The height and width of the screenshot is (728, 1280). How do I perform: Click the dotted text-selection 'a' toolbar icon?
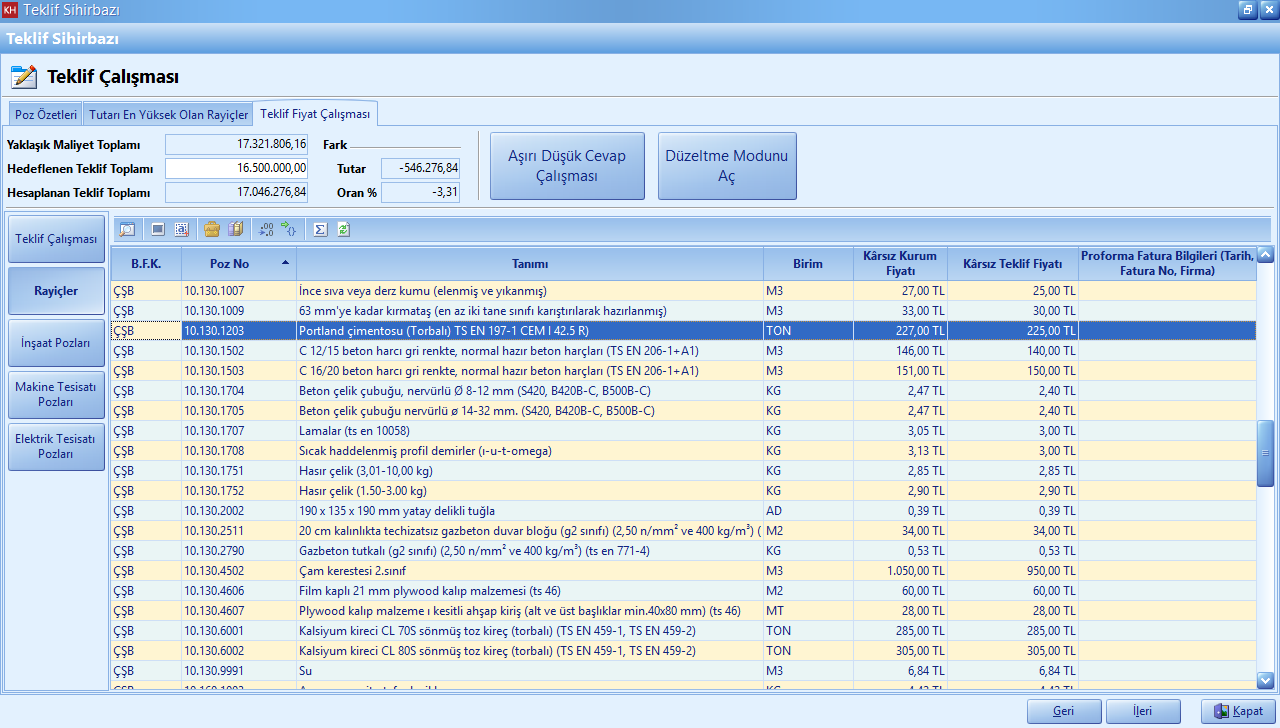pyautogui.click(x=181, y=229)
